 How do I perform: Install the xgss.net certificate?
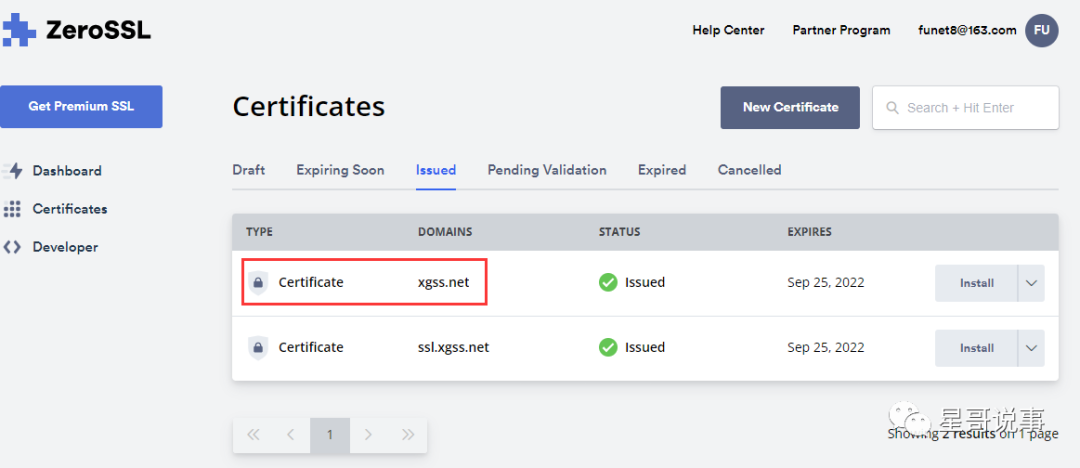tap(976, 283)
